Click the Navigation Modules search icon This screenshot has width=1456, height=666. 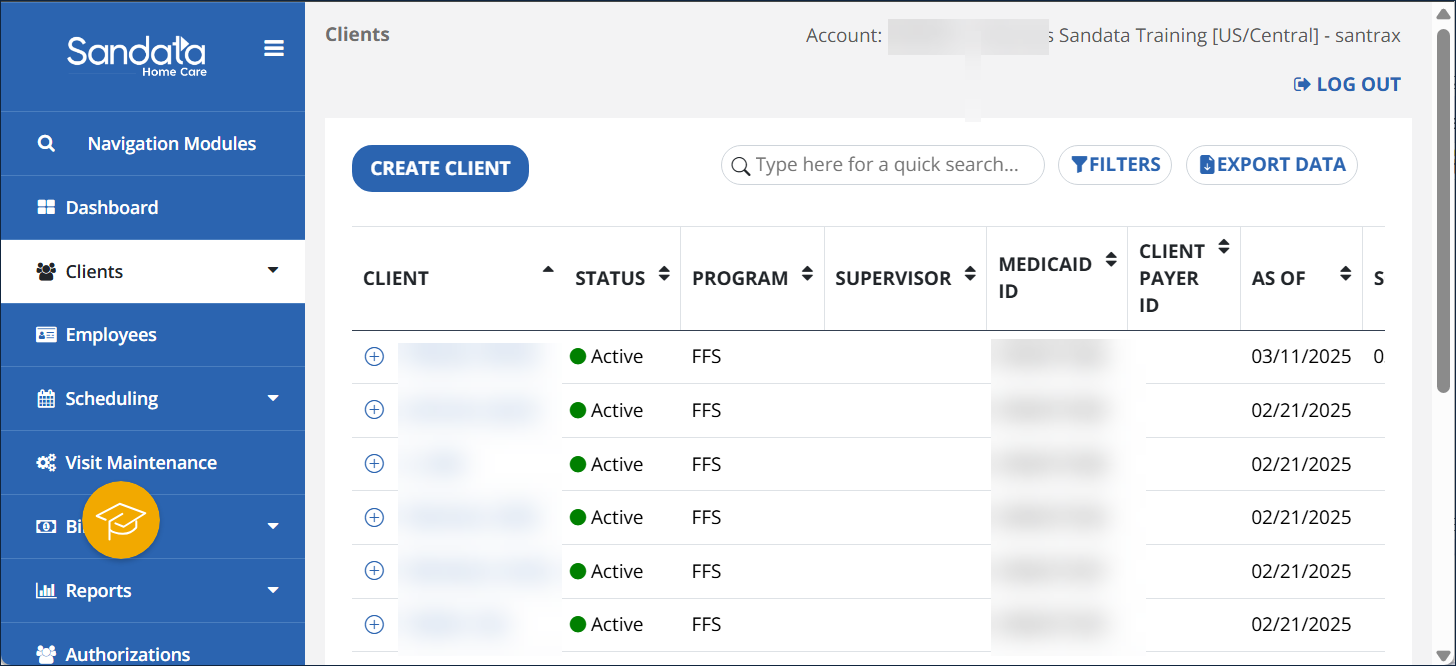[46, 144]
